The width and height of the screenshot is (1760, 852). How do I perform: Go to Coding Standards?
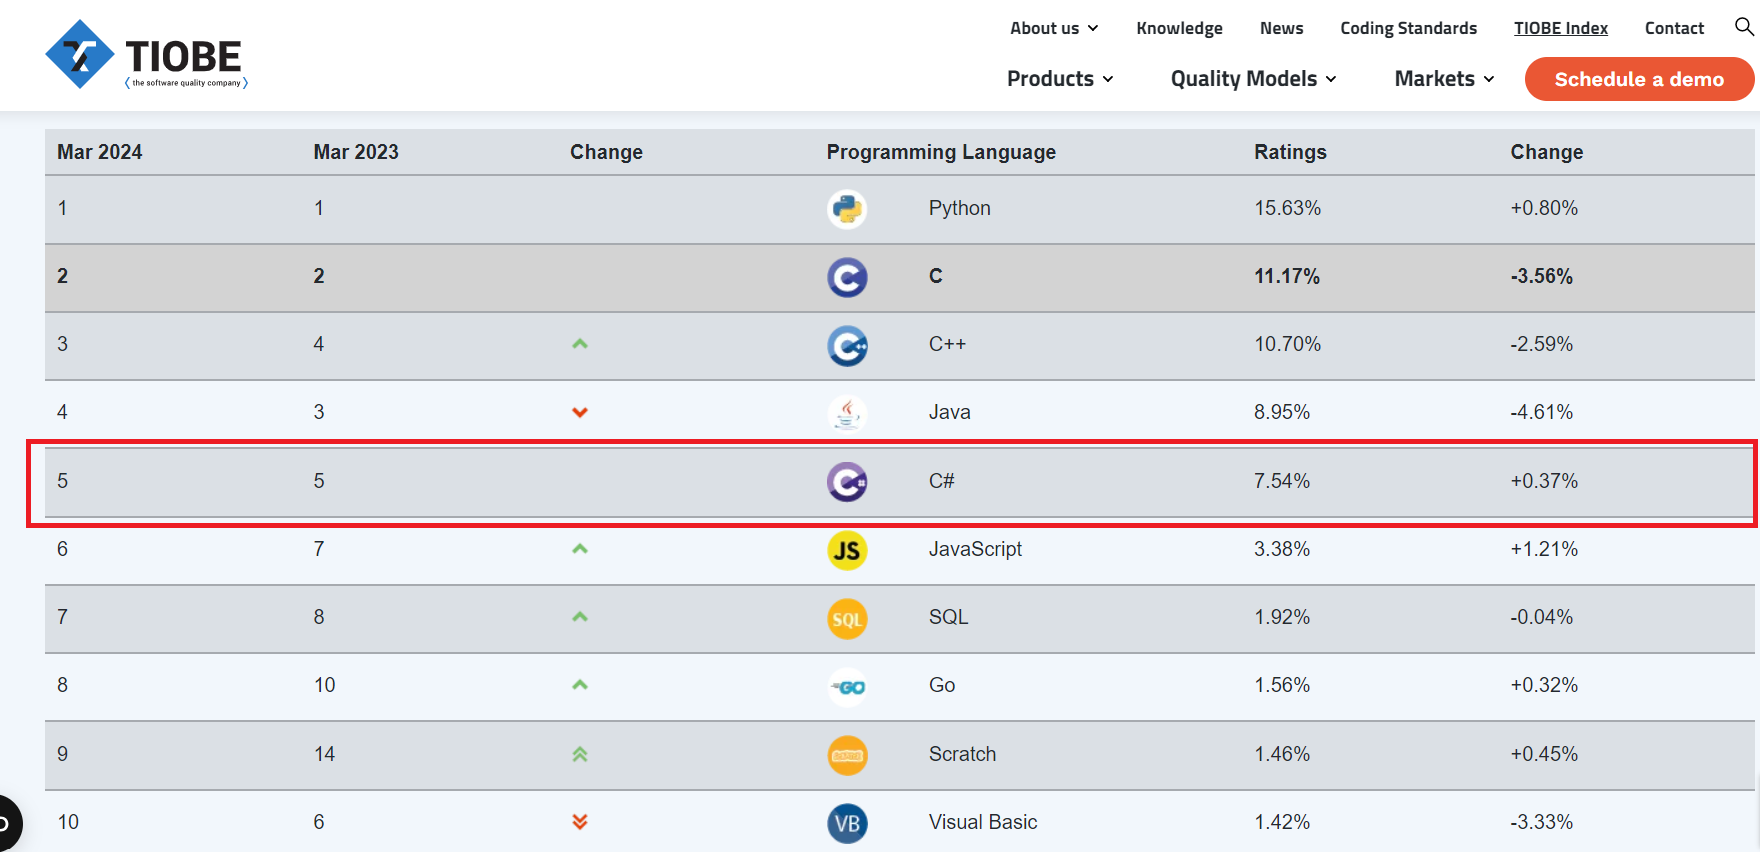pyautogui.click(x=1408, y=28)
